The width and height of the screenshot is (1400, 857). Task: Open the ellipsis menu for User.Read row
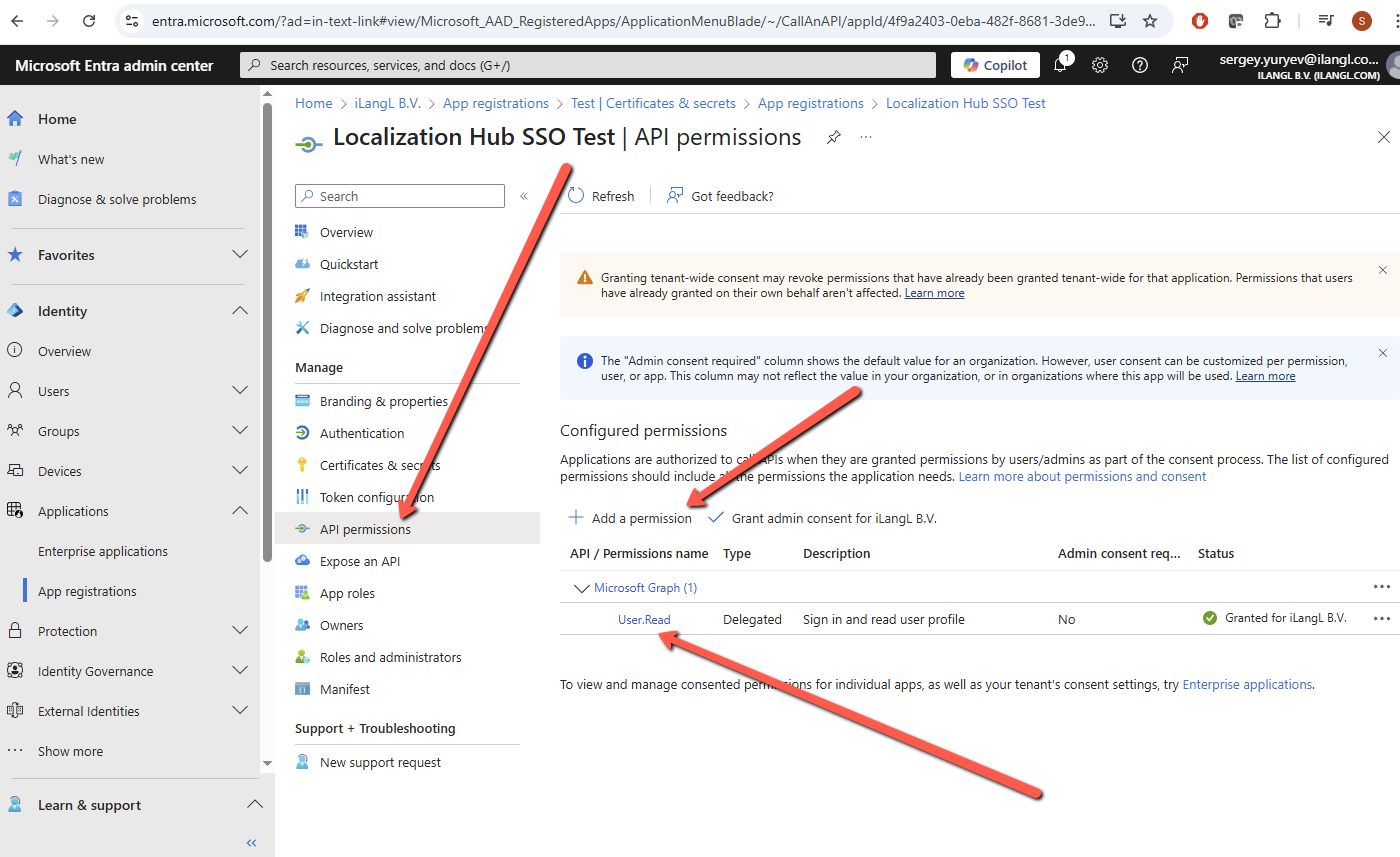[x=1382, y=618]
